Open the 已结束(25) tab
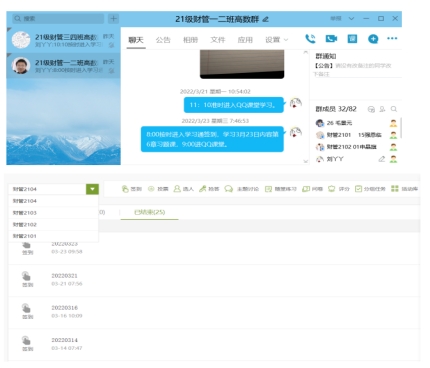The height and width of the screenshot is (368, 430). pyautogui.click(x=149, y=212)
